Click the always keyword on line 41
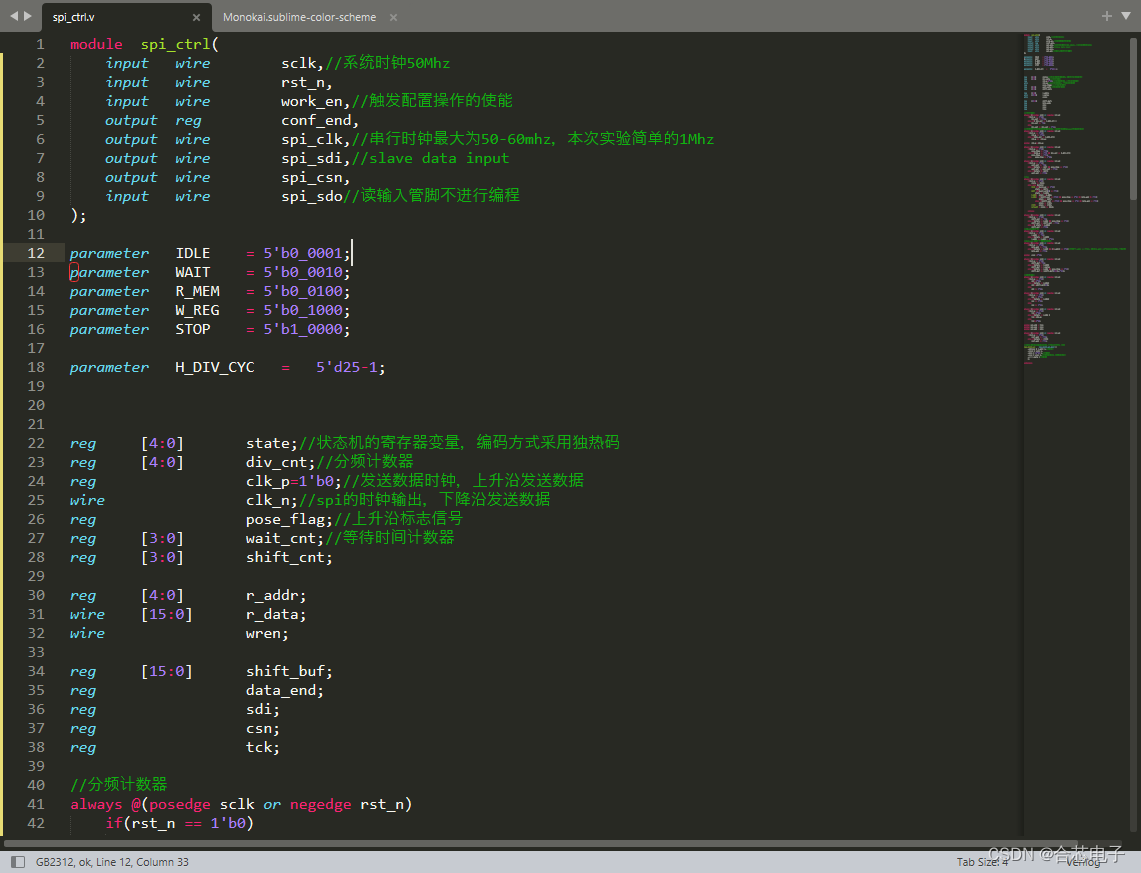1141x873 pixels. [x=96, y=804]
